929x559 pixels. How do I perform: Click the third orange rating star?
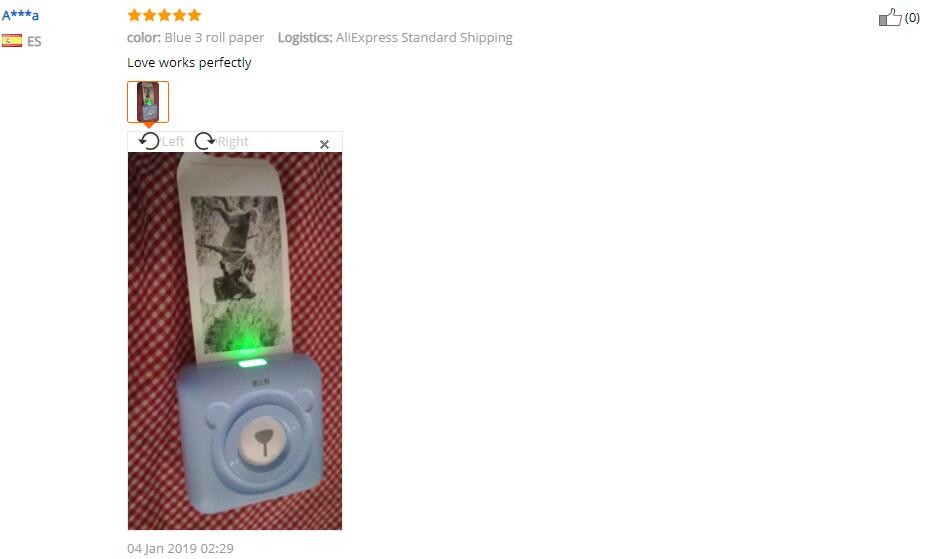(165, 15)
